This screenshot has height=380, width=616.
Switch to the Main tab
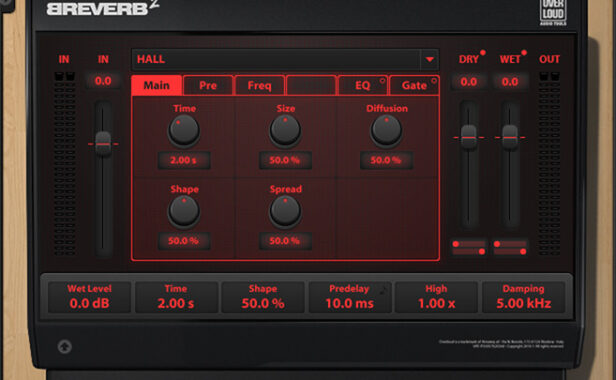(156, 85)
